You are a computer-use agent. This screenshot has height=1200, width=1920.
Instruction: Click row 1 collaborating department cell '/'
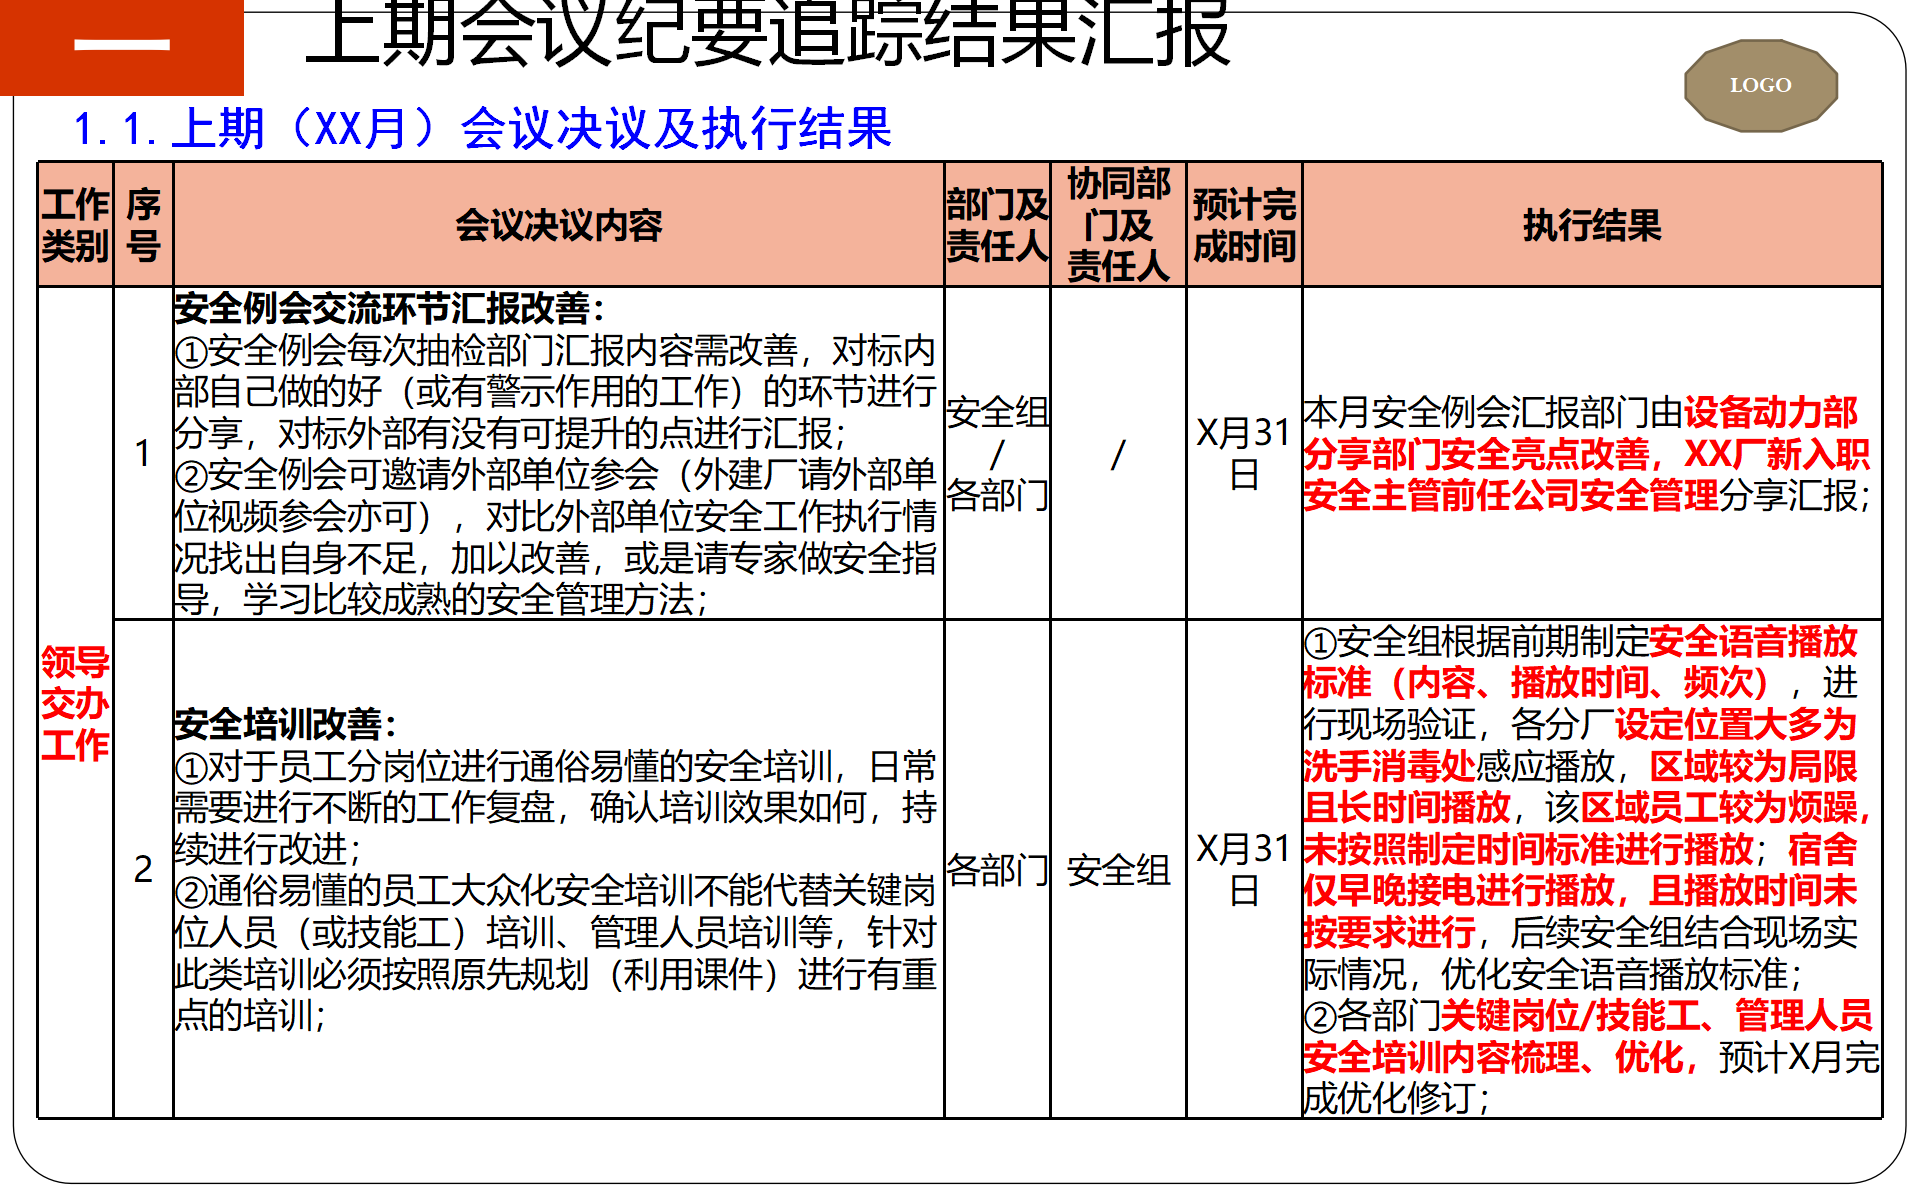[1118, 453]
